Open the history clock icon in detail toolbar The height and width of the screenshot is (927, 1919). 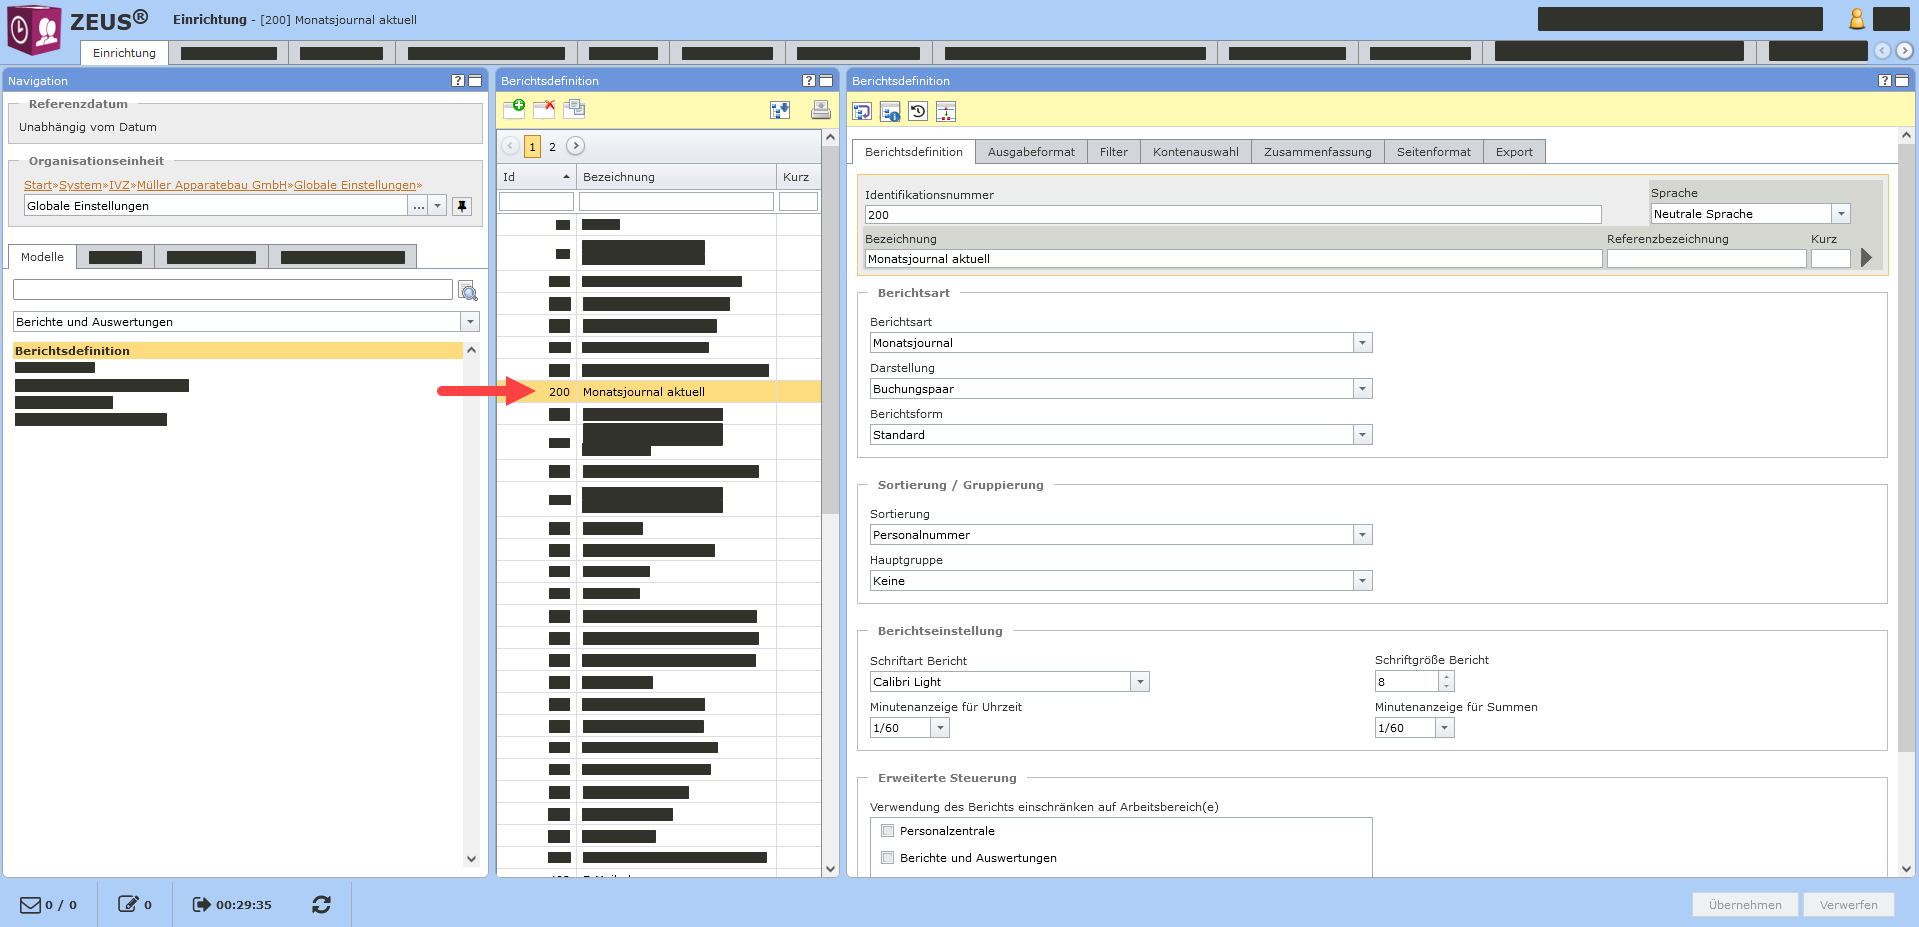pyautogui.click(x=918, y=112)
